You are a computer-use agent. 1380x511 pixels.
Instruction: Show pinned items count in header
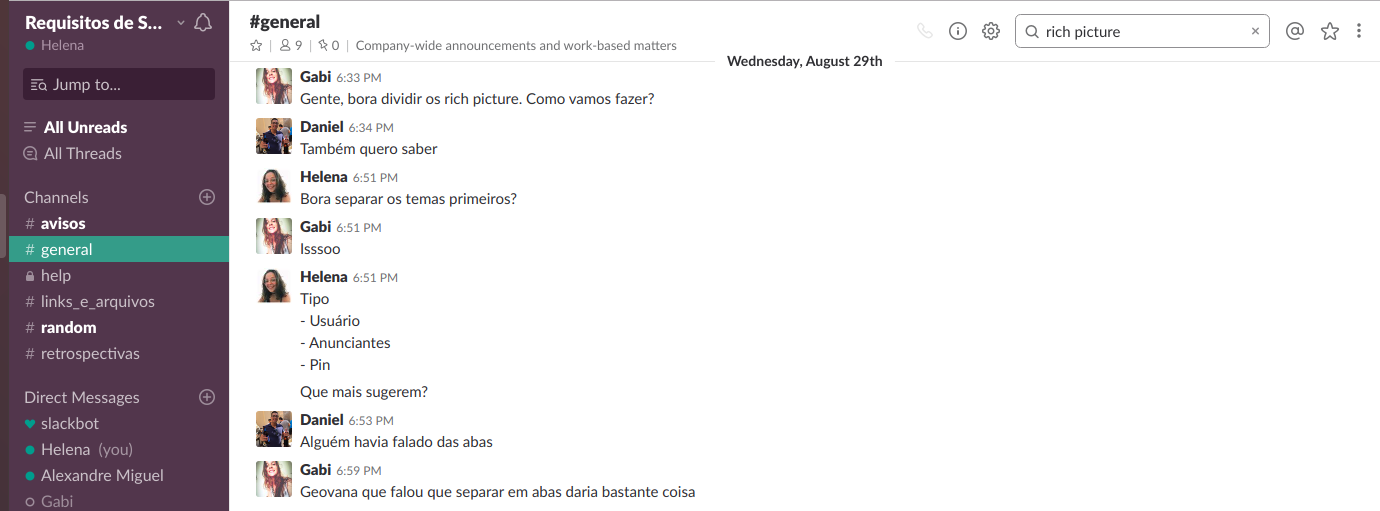click(329, 45)
